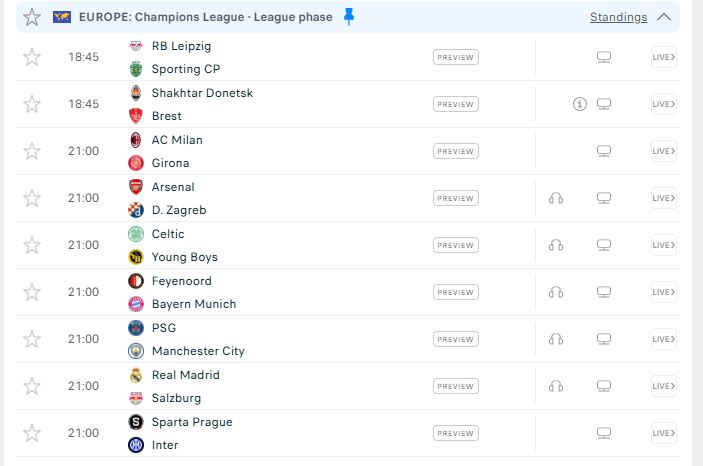703x466 pixels.
Task: Click the Inter club logo
Action: pyautogui.click(x=136, y=445)
